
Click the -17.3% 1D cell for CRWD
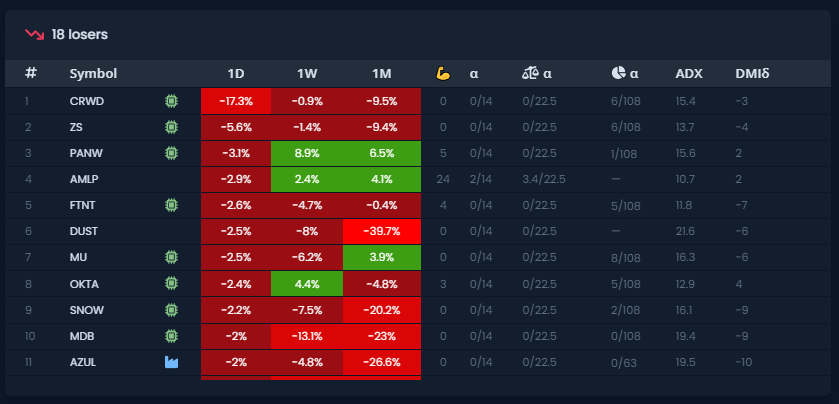(x=236, y=101)
